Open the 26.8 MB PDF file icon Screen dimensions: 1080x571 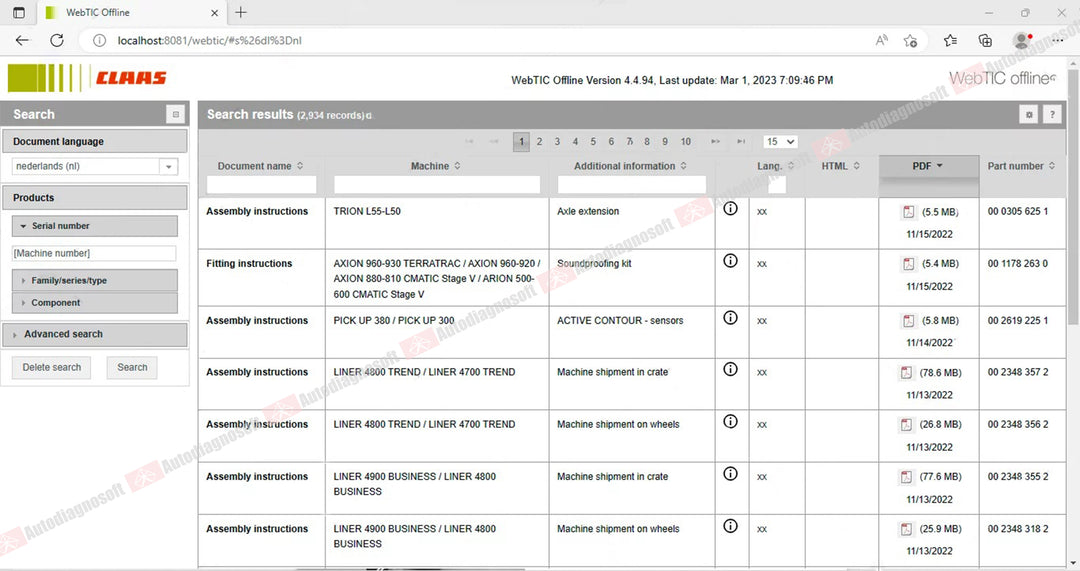[906, 425]
